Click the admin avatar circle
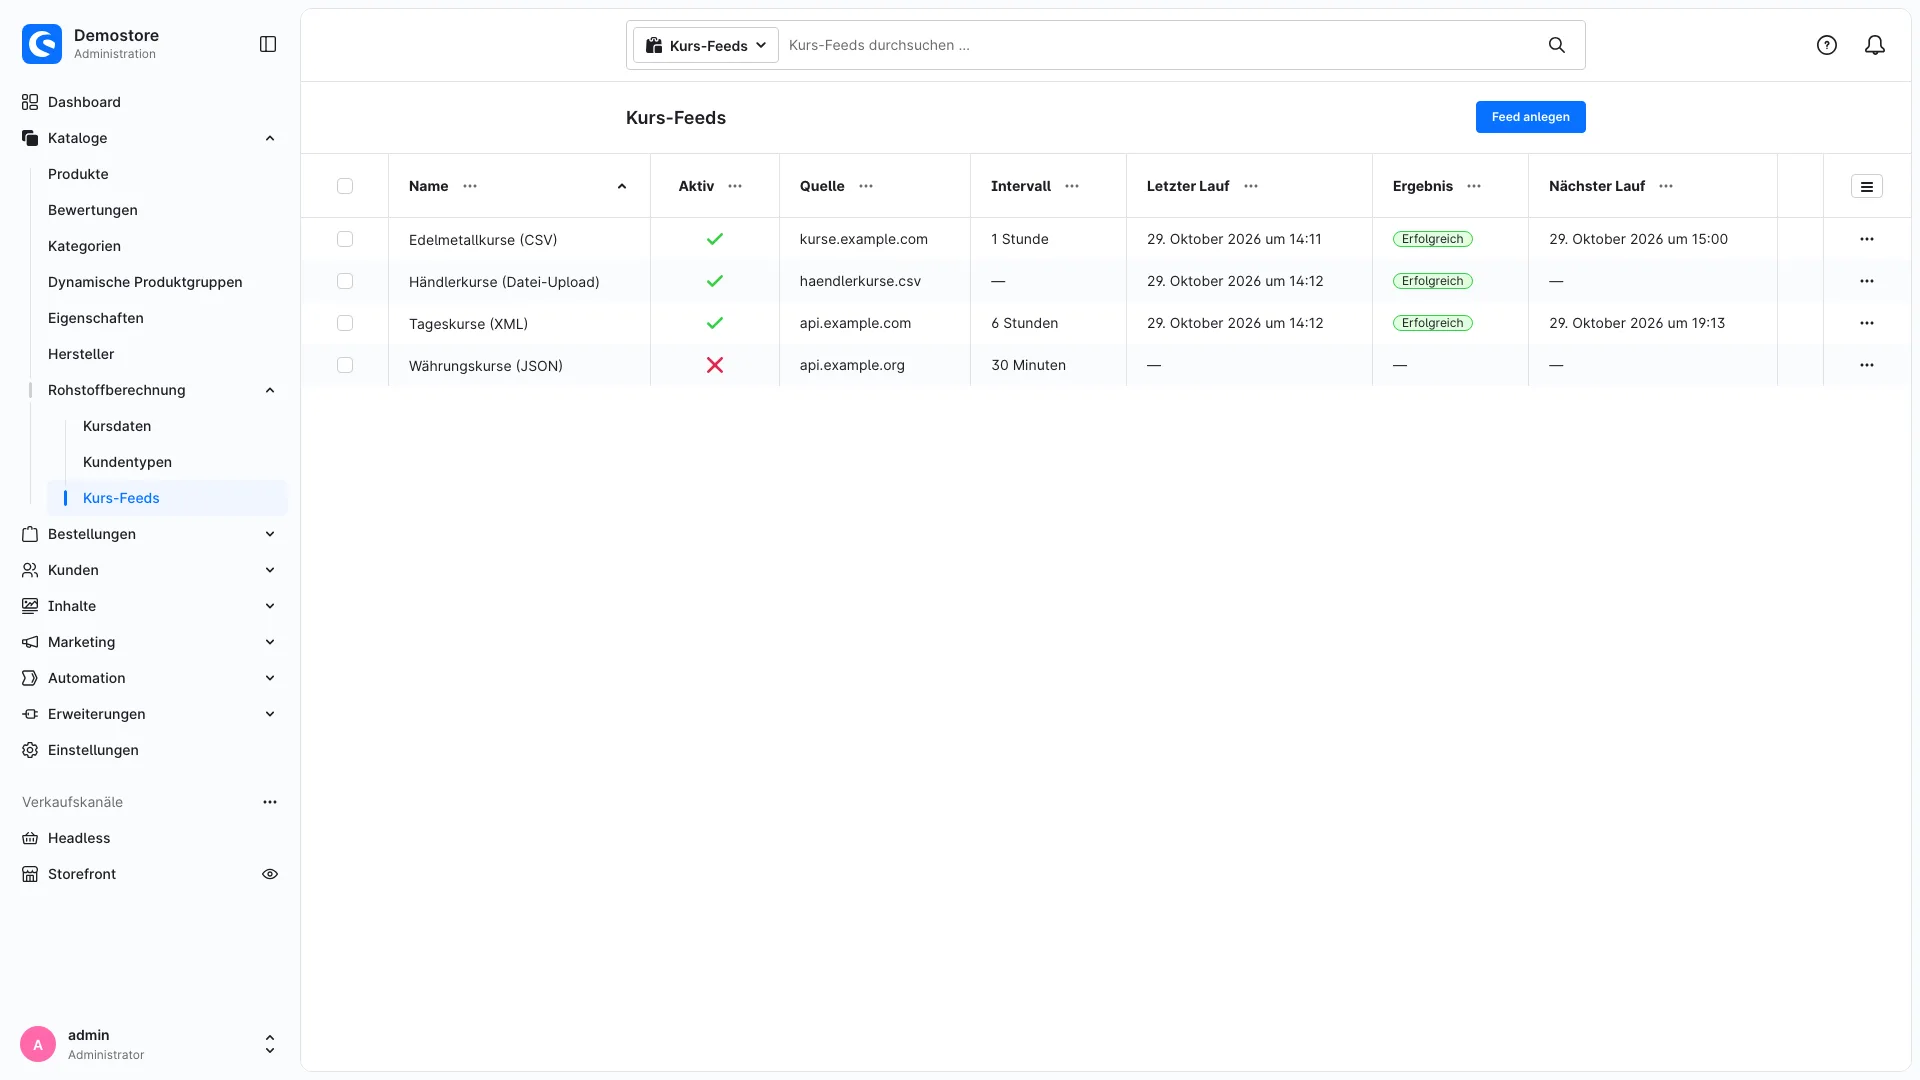Screen dimensions: 1920x1080 click(x=38, y=1044)
